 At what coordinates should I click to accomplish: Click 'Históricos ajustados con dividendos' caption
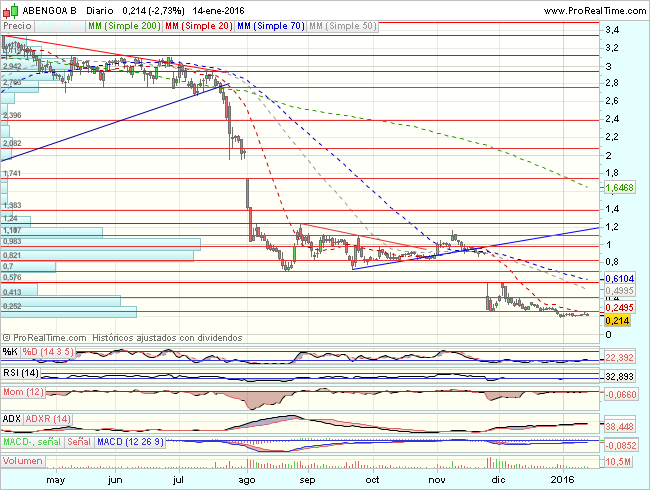pyautogui.click(x=167, y=338)
